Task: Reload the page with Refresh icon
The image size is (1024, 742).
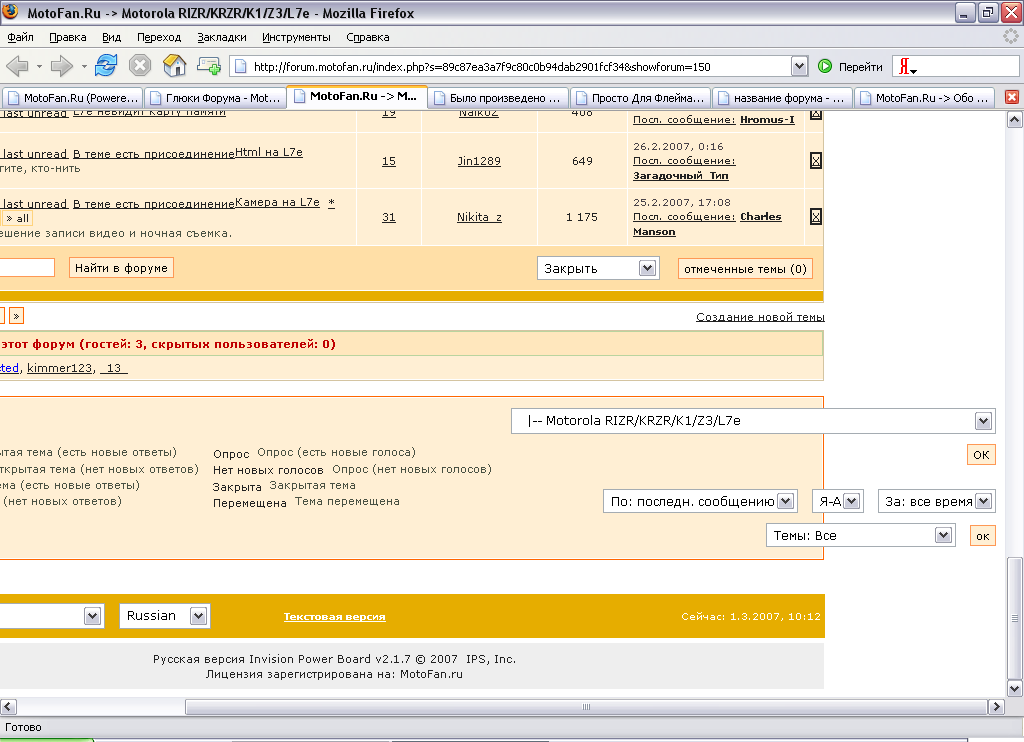Action: (106, 65)
